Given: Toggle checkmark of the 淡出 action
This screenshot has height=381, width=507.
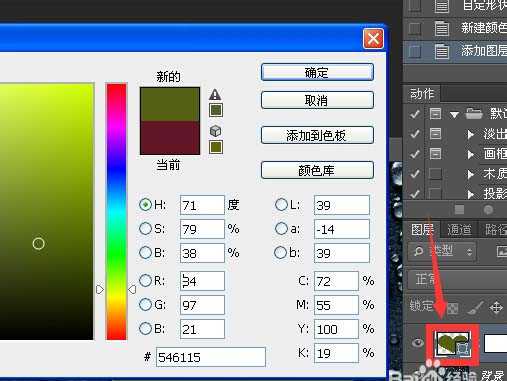Looking at the screenshot, I should [x=415, y=134].
